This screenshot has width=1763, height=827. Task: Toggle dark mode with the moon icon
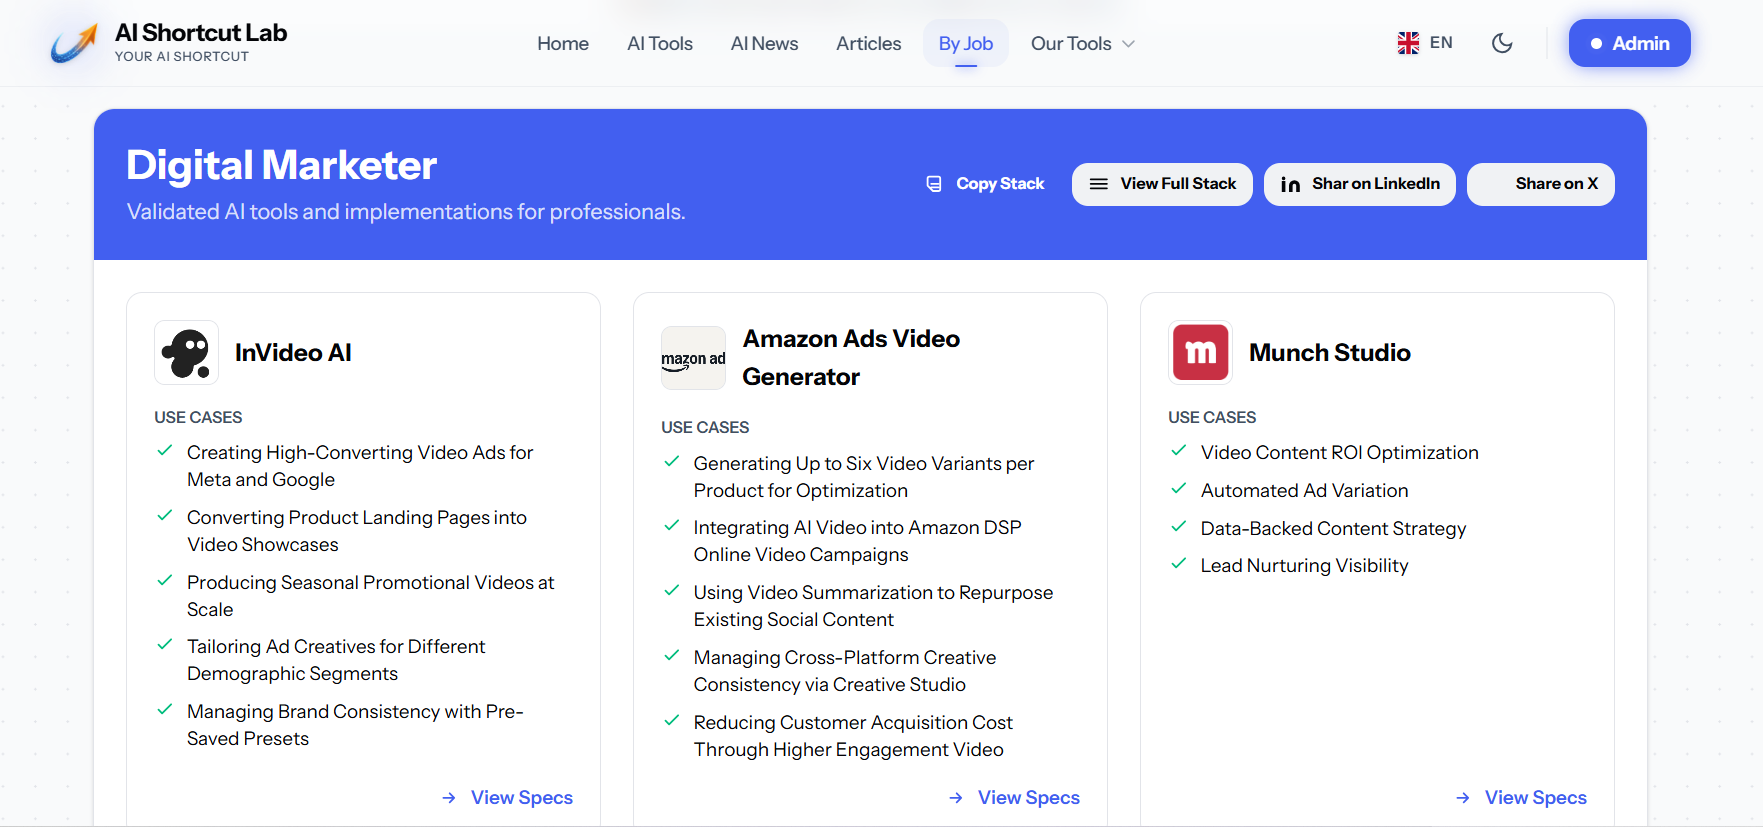point(1502,43)
